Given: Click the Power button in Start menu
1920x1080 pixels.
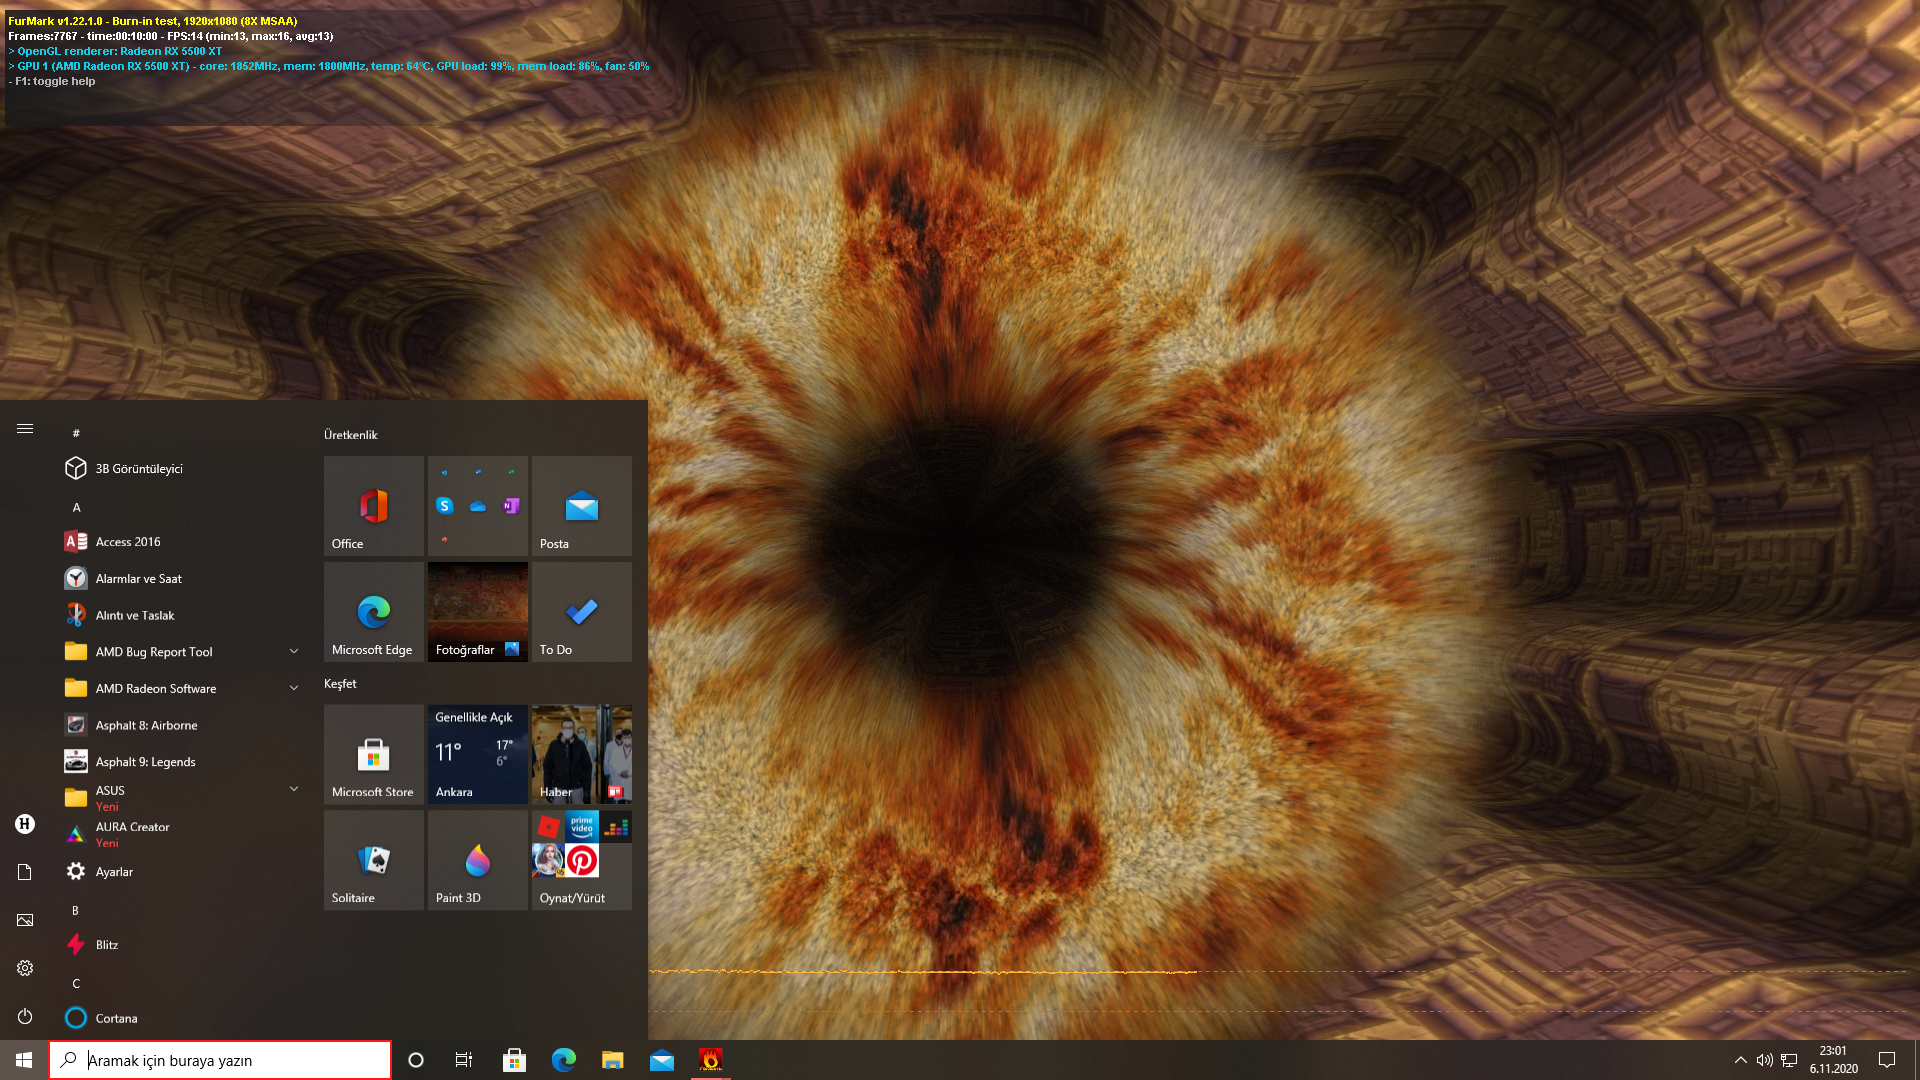Looking at the screenshot, I should (x=25, y=1016).
